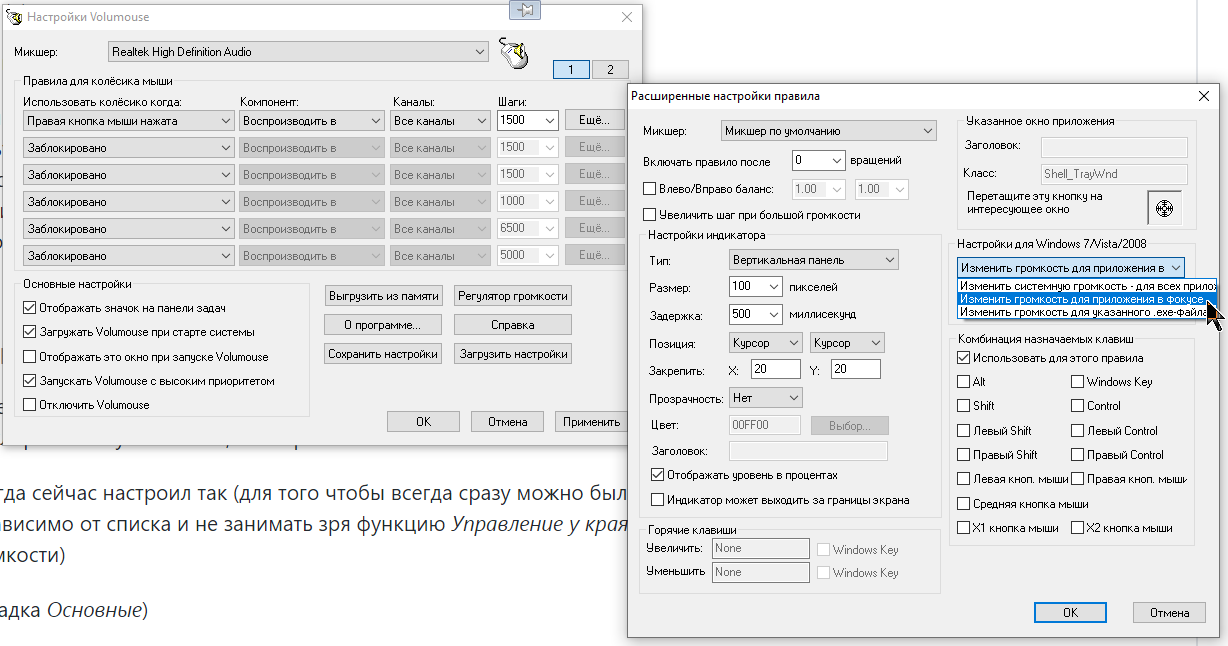Screen dimensions: 1228x646
Task: Check the Alt key checkbox
Action: click(964, 382)
